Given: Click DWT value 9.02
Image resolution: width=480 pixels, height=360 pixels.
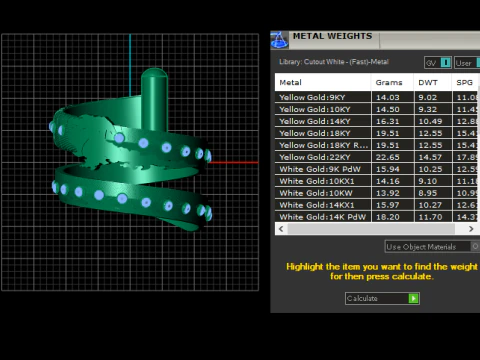Looking at the screenshot, I should click(428, 97).
